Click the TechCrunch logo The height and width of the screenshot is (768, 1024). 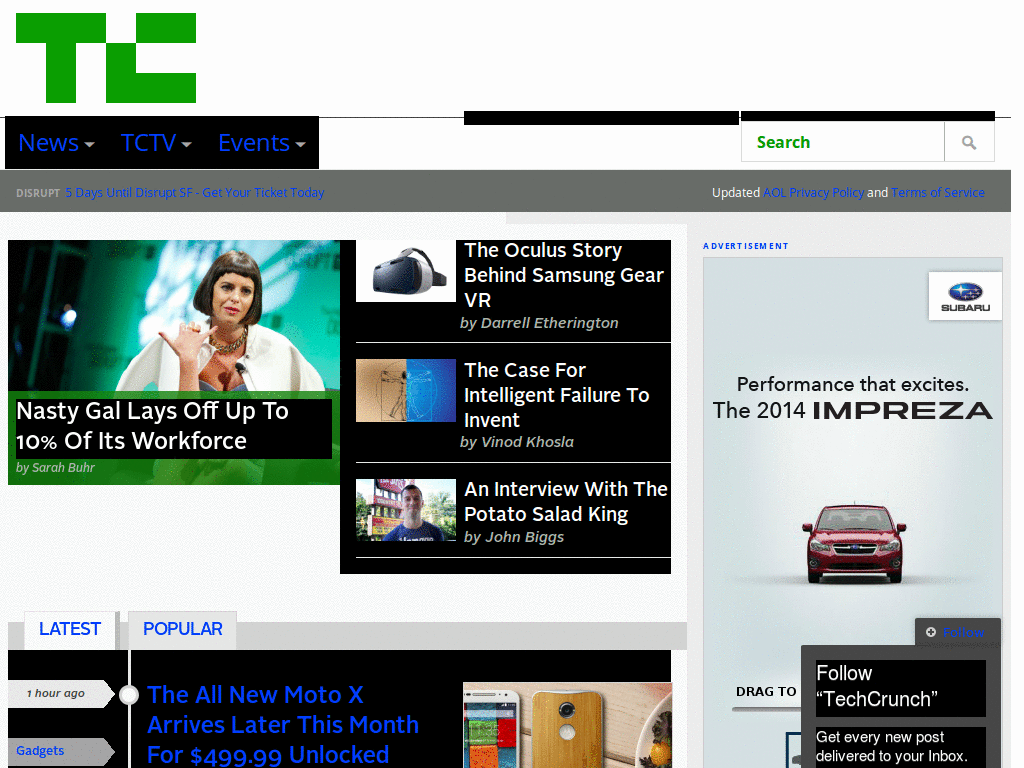(x=104, y=57)
